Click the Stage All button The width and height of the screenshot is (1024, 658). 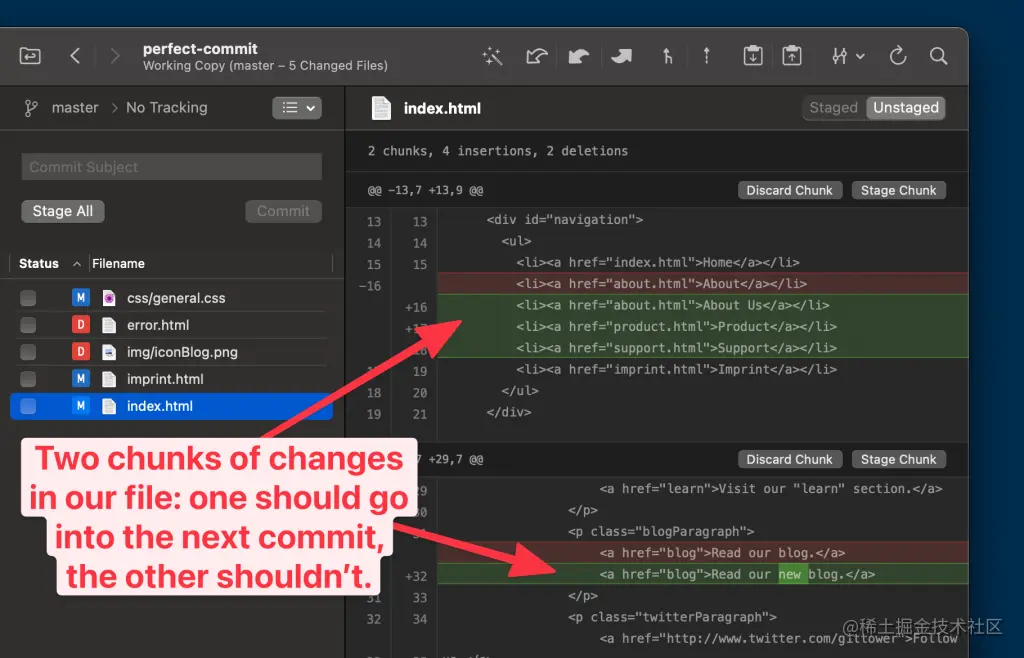click(x=63, y=211)
